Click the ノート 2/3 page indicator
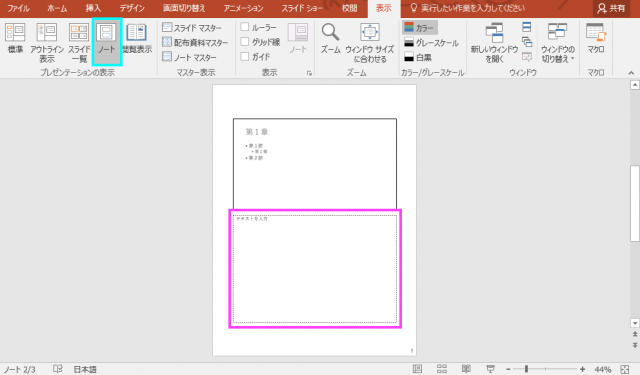This screenshot has height=375, width=640. pyautogui.click(x=20, y=369)
